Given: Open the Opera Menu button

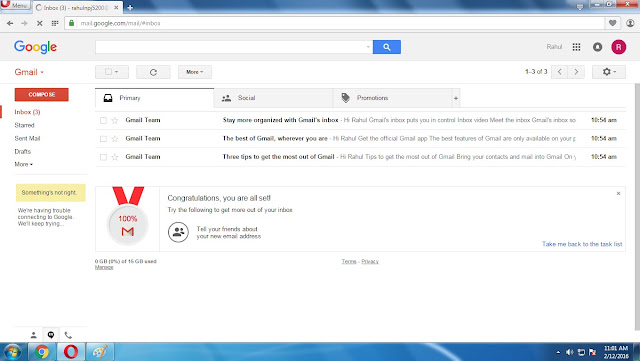Looking at the screenshot, I should pyautogui.click(x=16, y=5).
